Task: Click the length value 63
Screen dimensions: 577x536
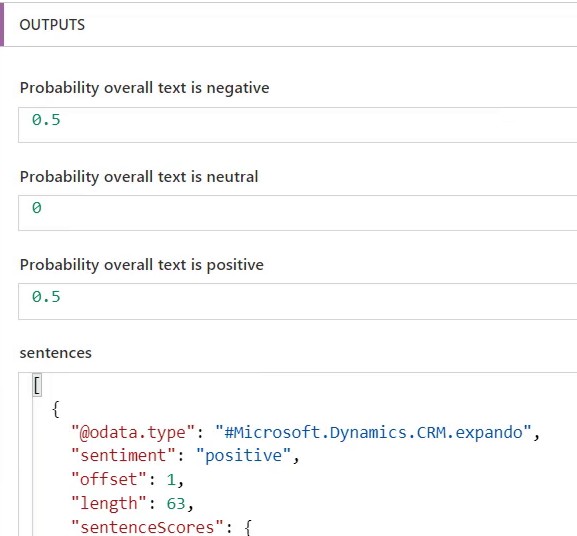Action: 176,504
